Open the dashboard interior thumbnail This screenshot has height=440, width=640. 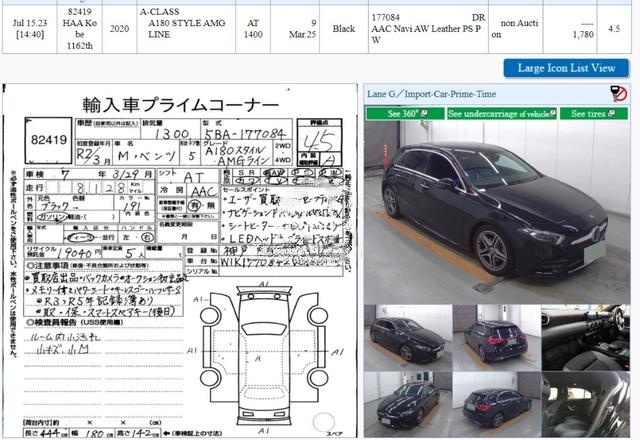(585, 336)
